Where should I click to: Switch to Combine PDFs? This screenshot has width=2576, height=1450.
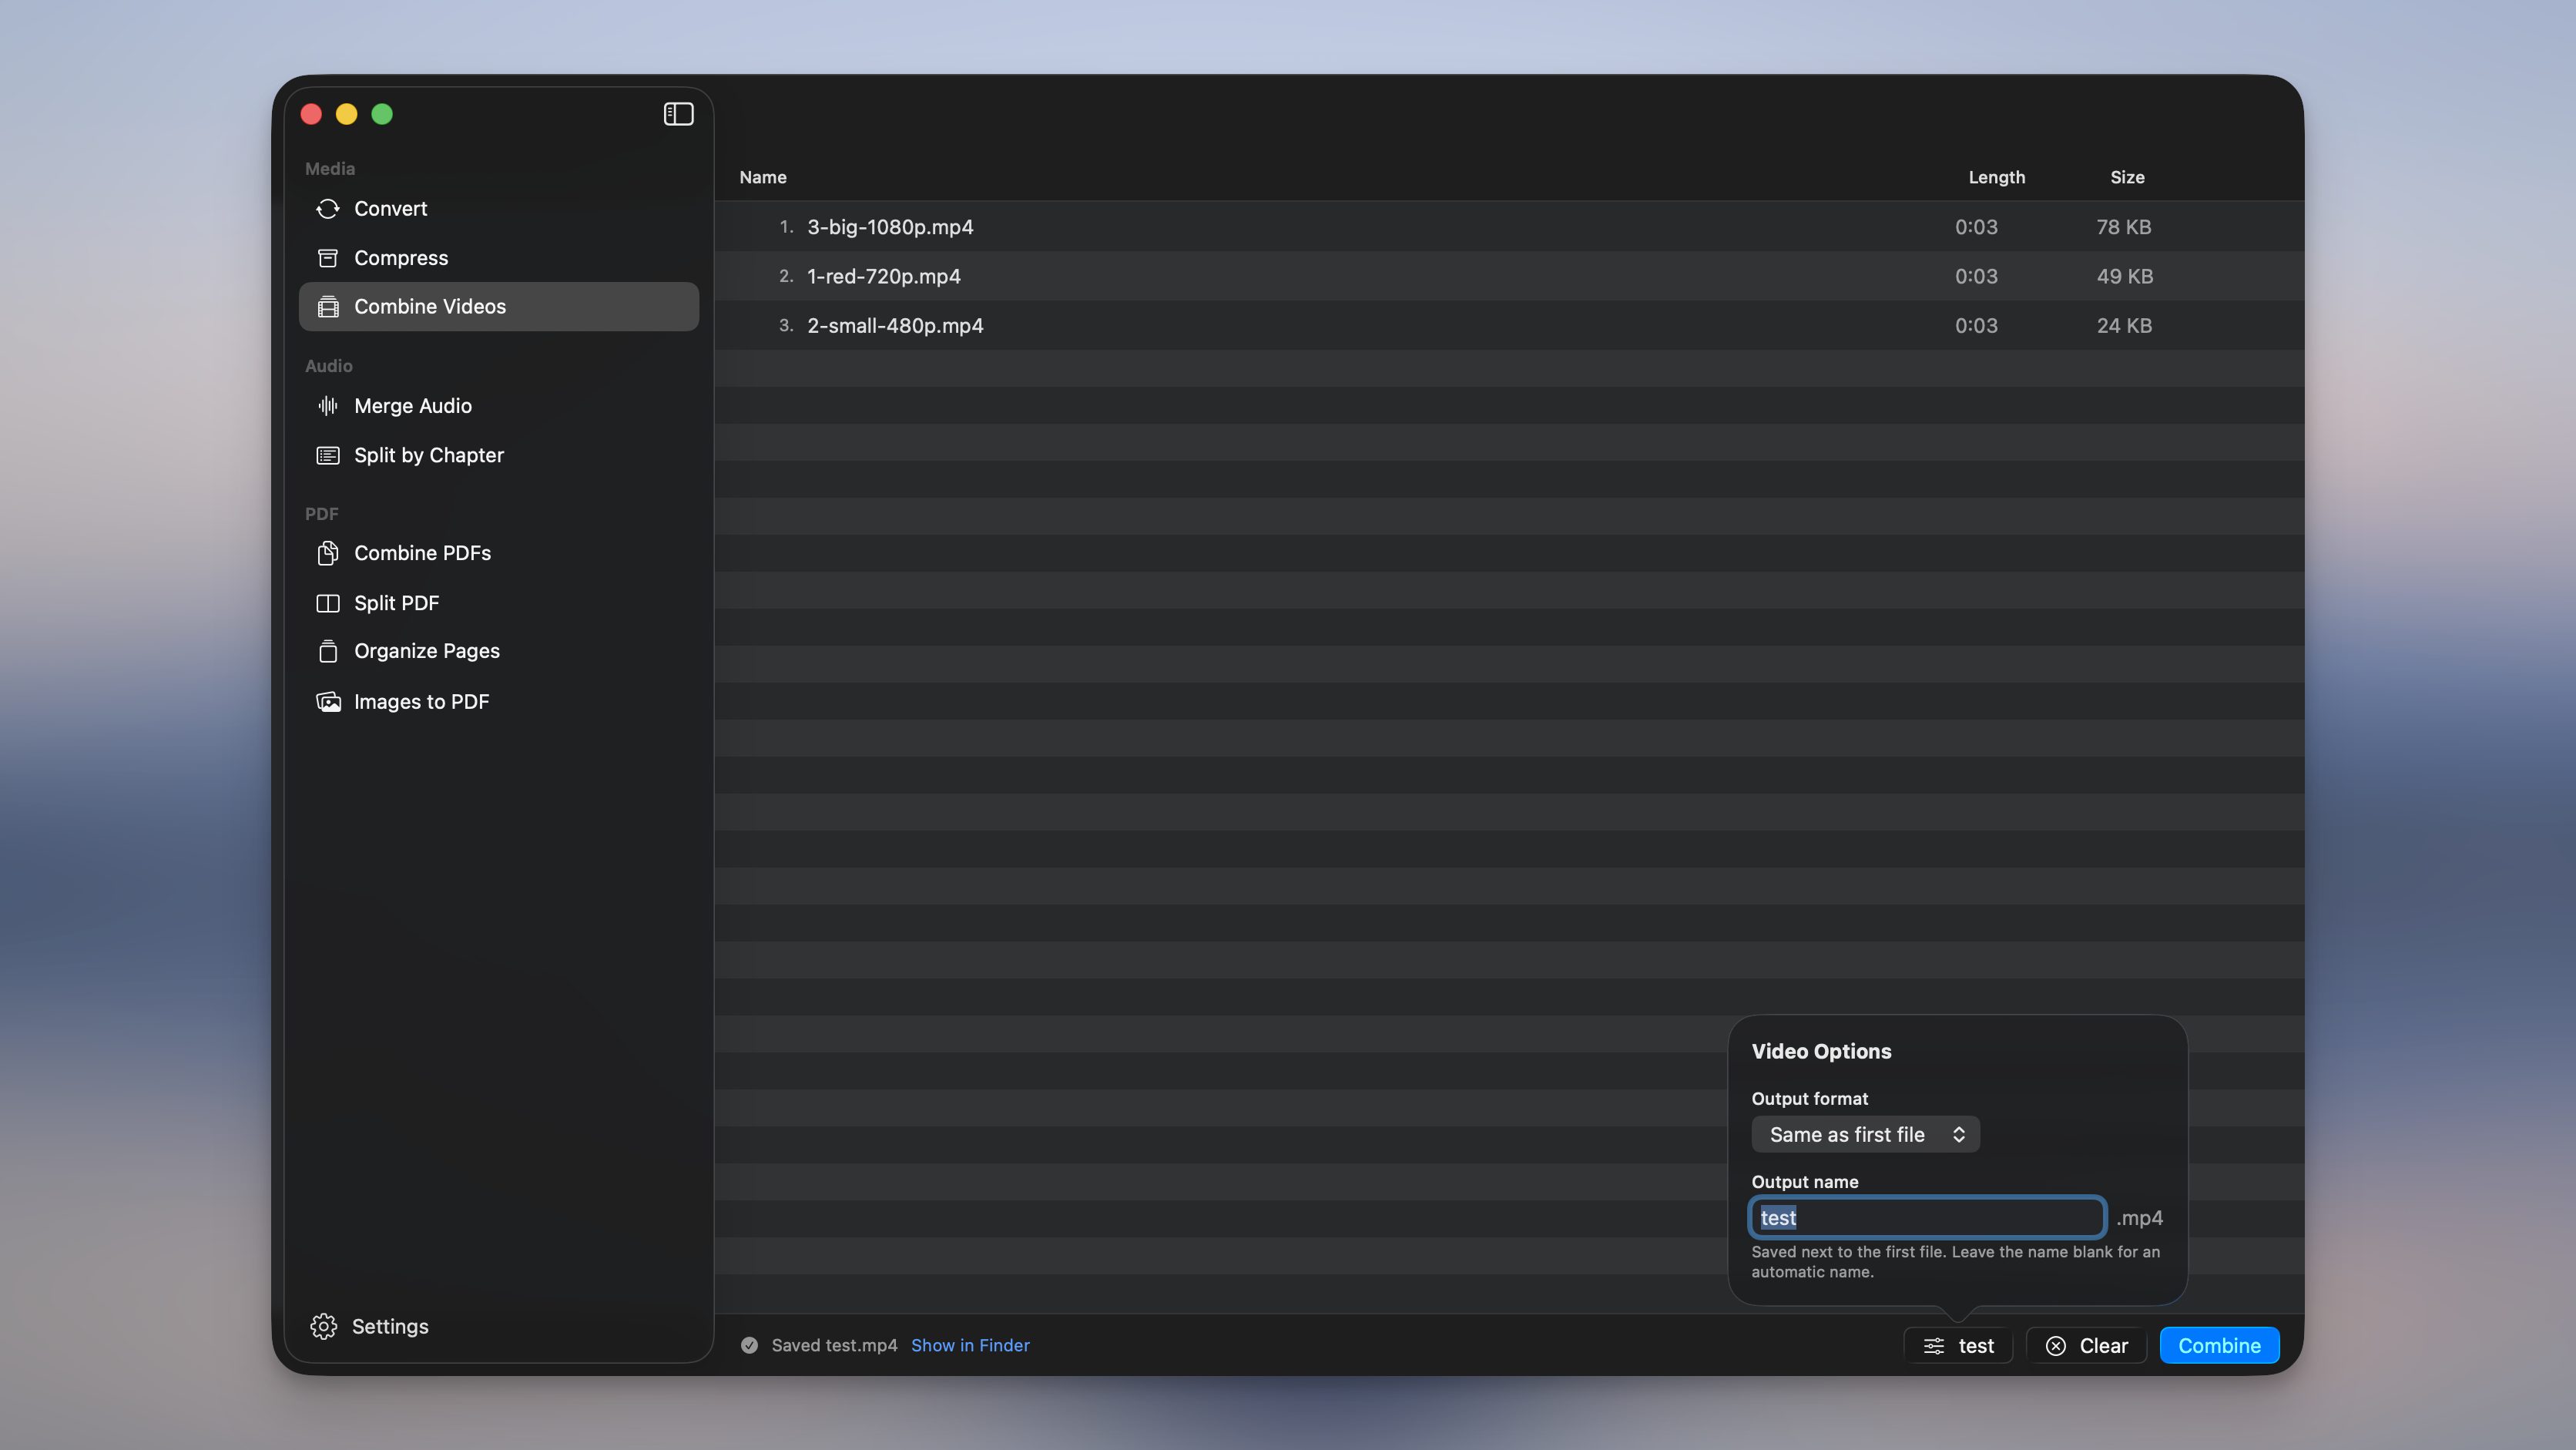pyautogui.click(x=499, y=553)
